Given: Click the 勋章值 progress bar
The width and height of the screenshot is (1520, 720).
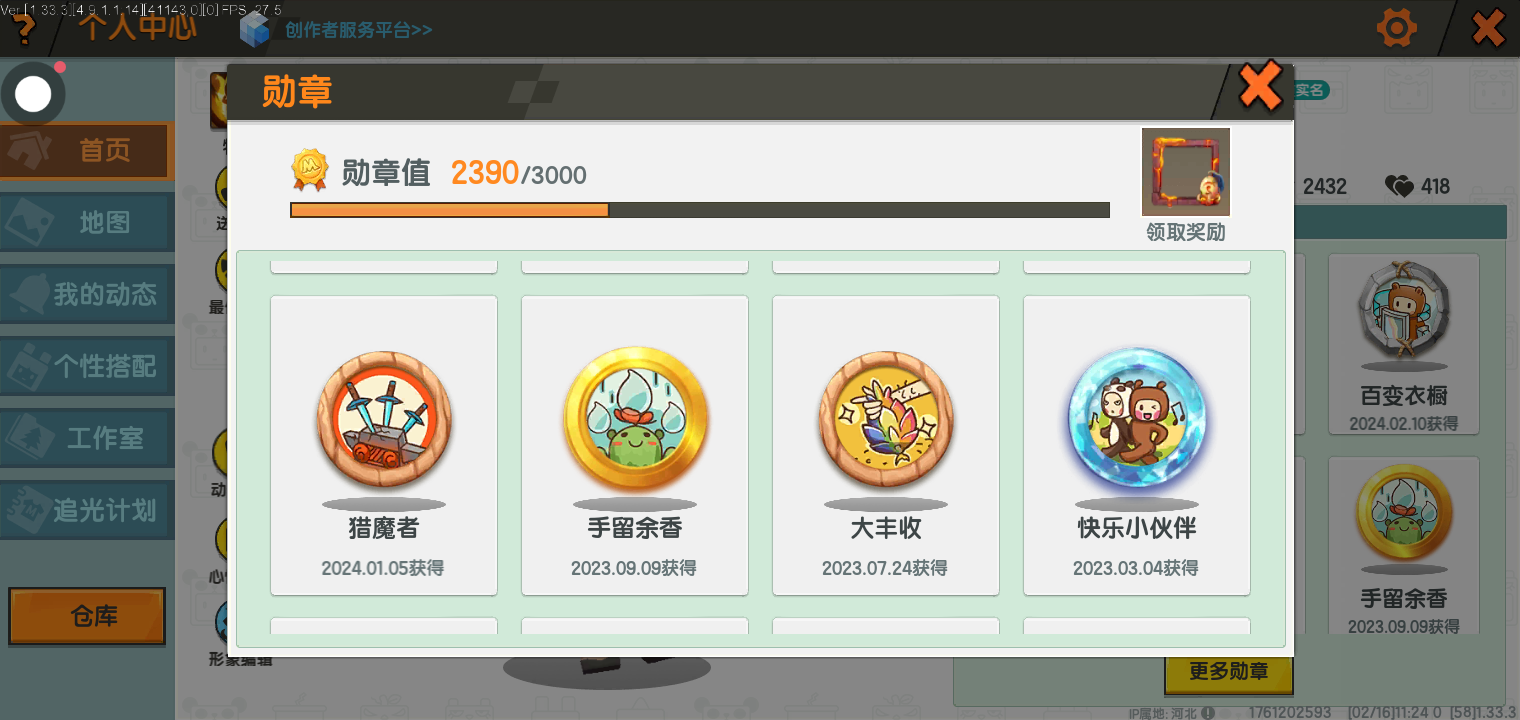Looking at the screenshot, I should point(700,210).
